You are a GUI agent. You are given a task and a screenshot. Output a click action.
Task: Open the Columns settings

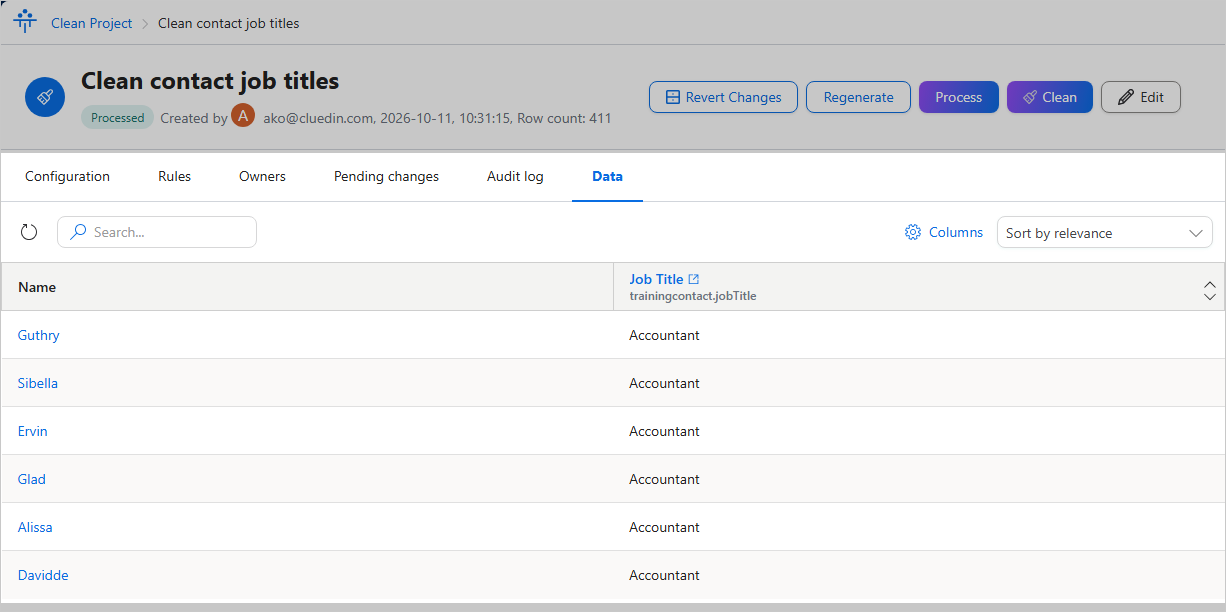944,232
